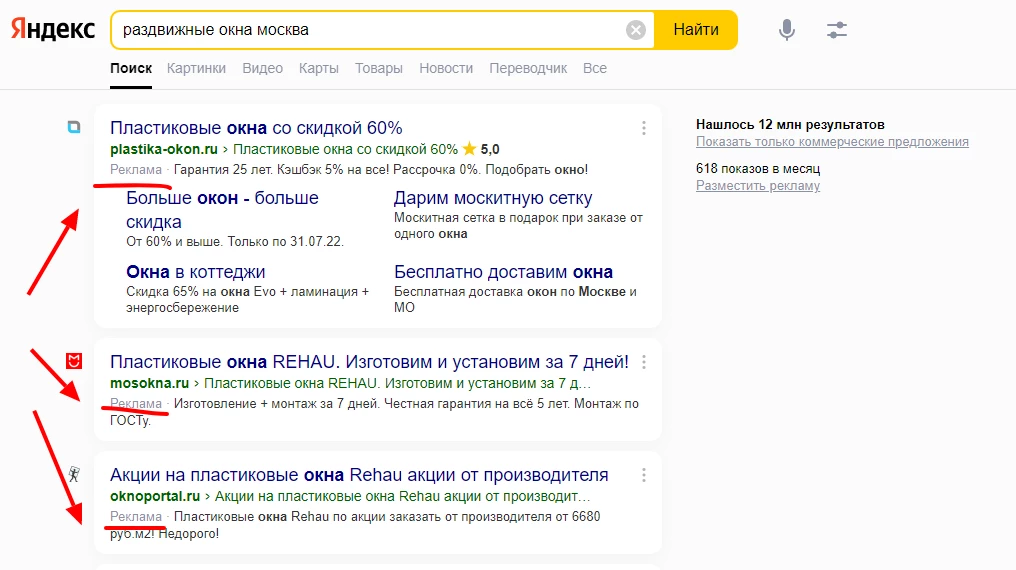Viewport: 1016px width, 570px height.
Task: Open the oknoportal.ru favicon
Action: point(74,474)
